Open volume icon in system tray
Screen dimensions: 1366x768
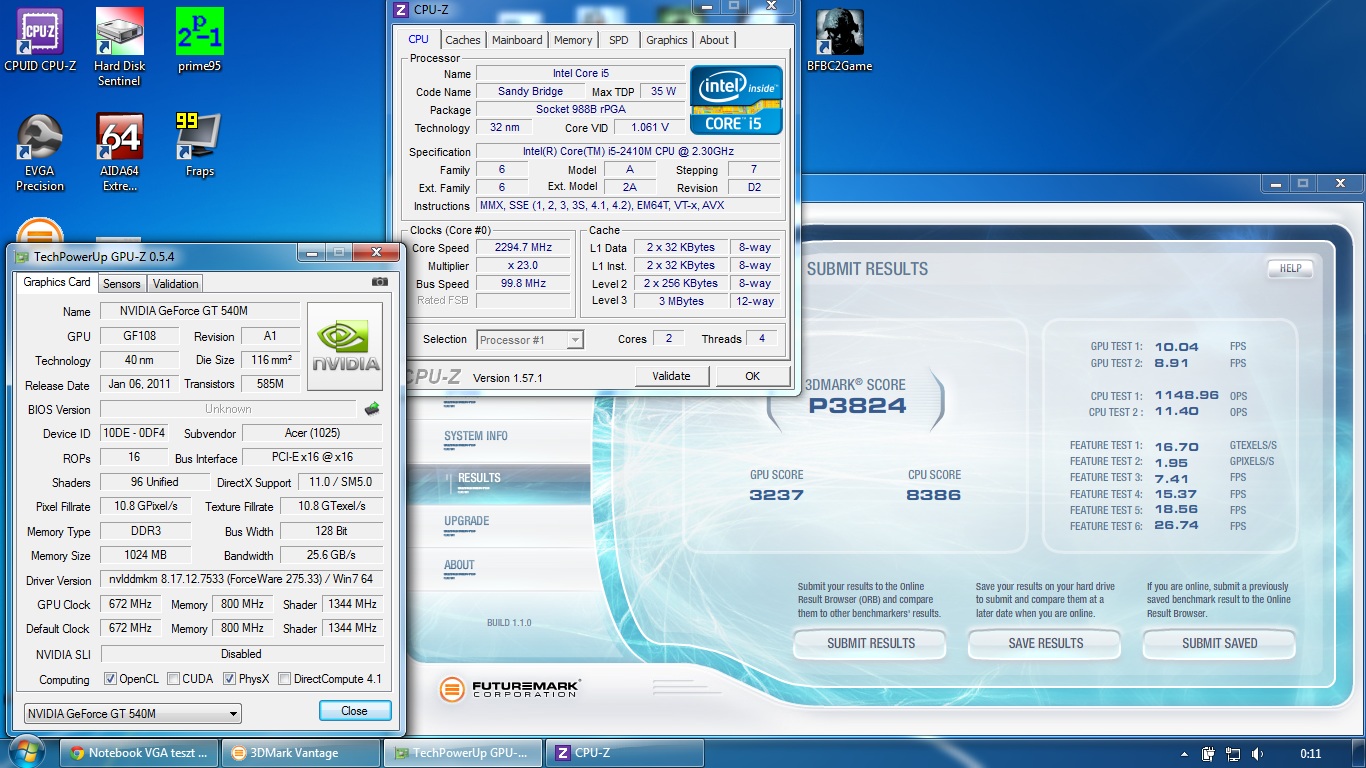[x=1257, y=753]
